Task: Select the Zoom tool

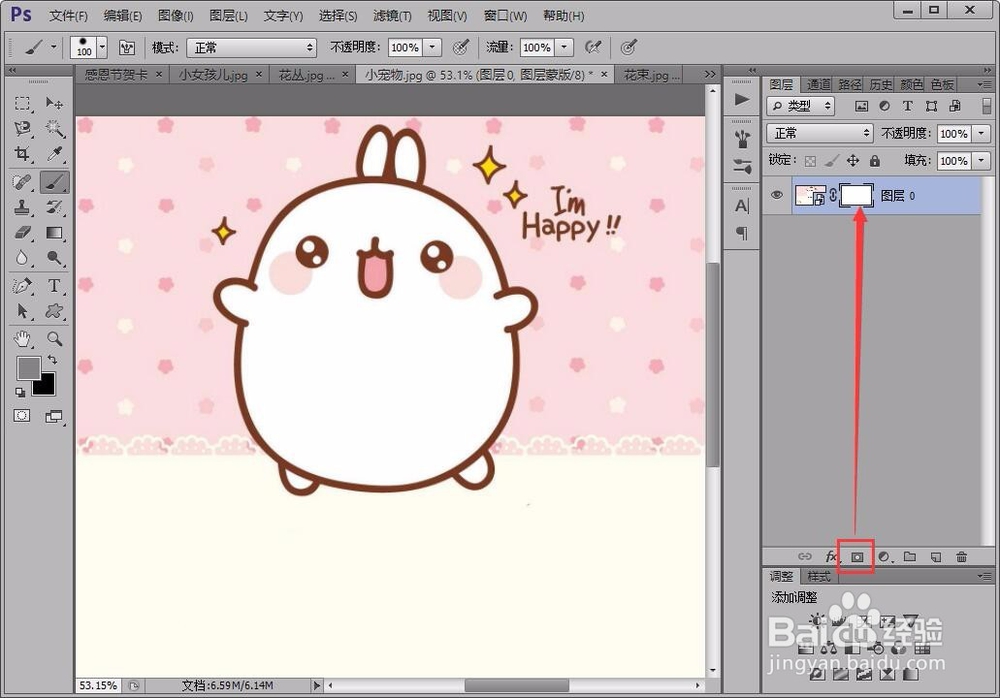Action: coord(54,338)
